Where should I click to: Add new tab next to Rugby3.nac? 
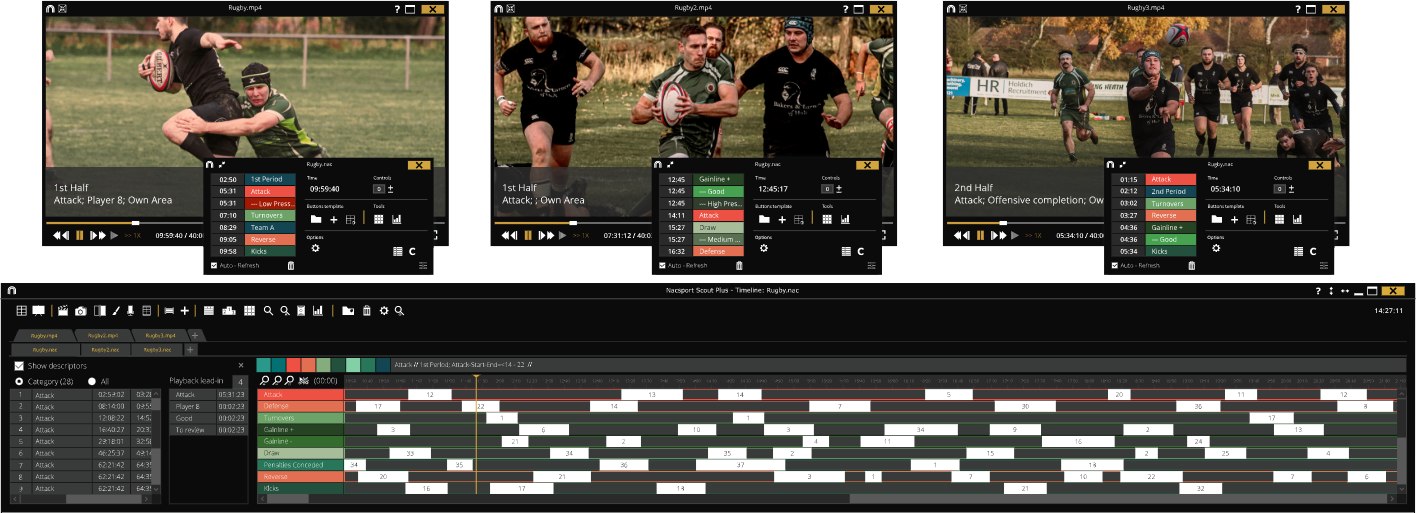[190, 350]
